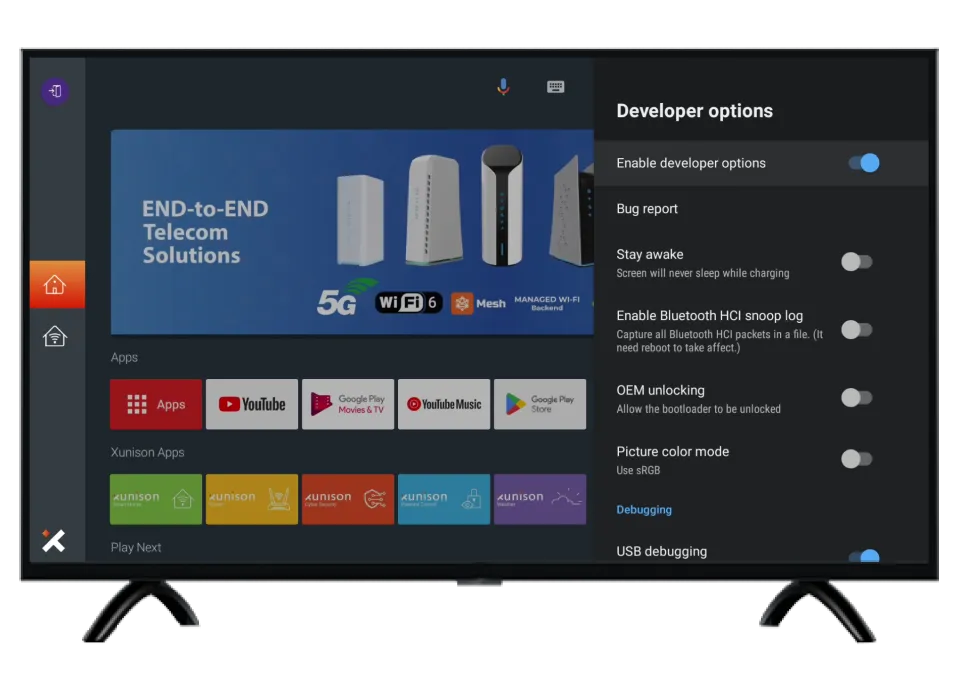This screenshot has height=699, width=960.
Task: Click the Developer options title
Action: tap(694, 111)
